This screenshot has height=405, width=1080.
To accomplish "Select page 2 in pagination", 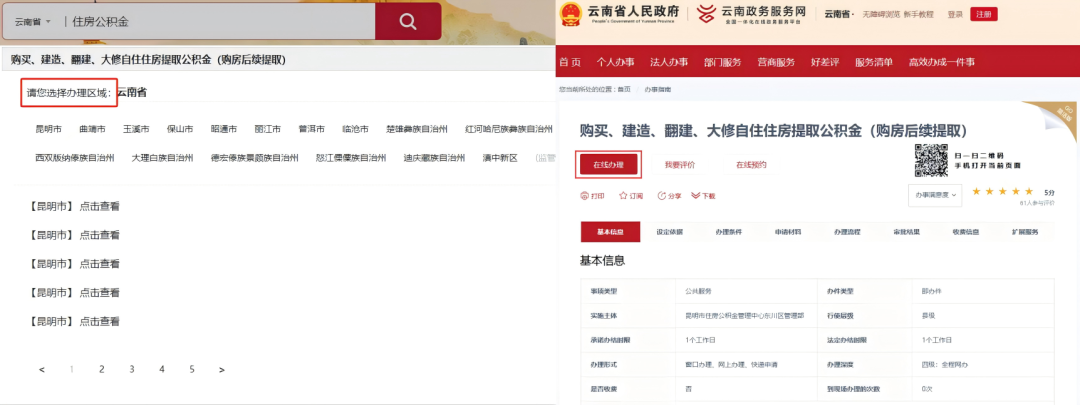I will click(x=101, y=369).
